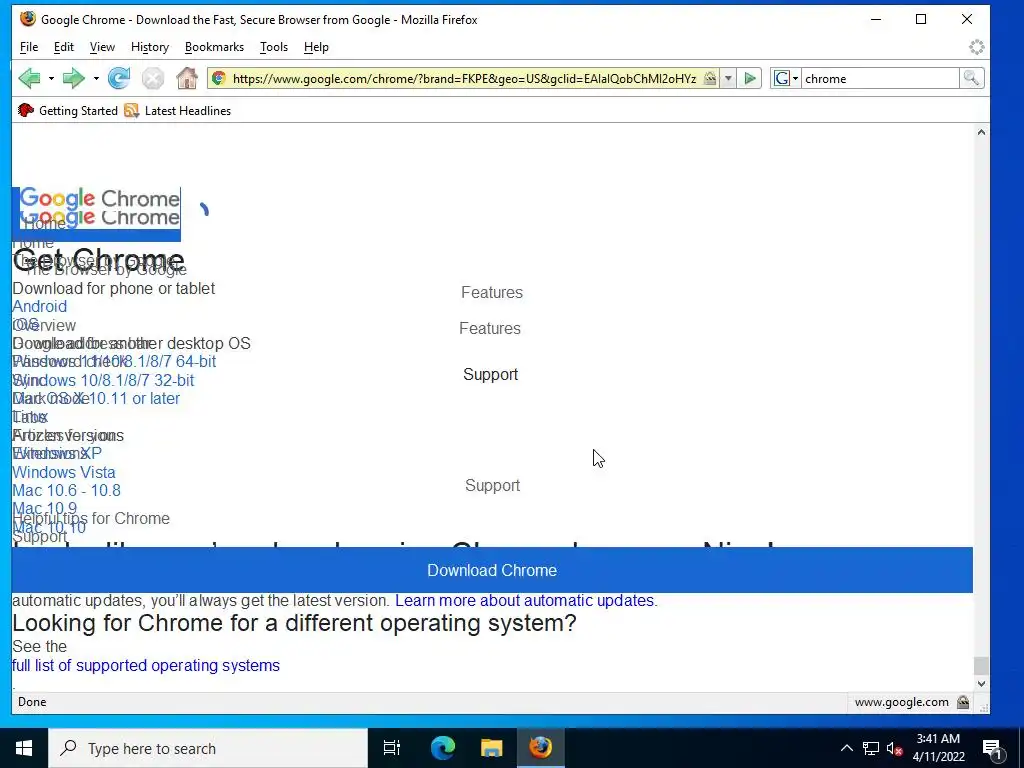Launch Microsoft Edge from taskbar
1024x768 pixels.
(442, 748)
